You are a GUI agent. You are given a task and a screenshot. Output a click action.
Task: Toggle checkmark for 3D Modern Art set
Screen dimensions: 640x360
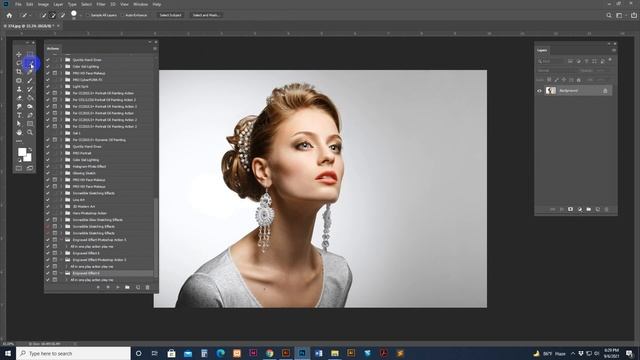48,207
